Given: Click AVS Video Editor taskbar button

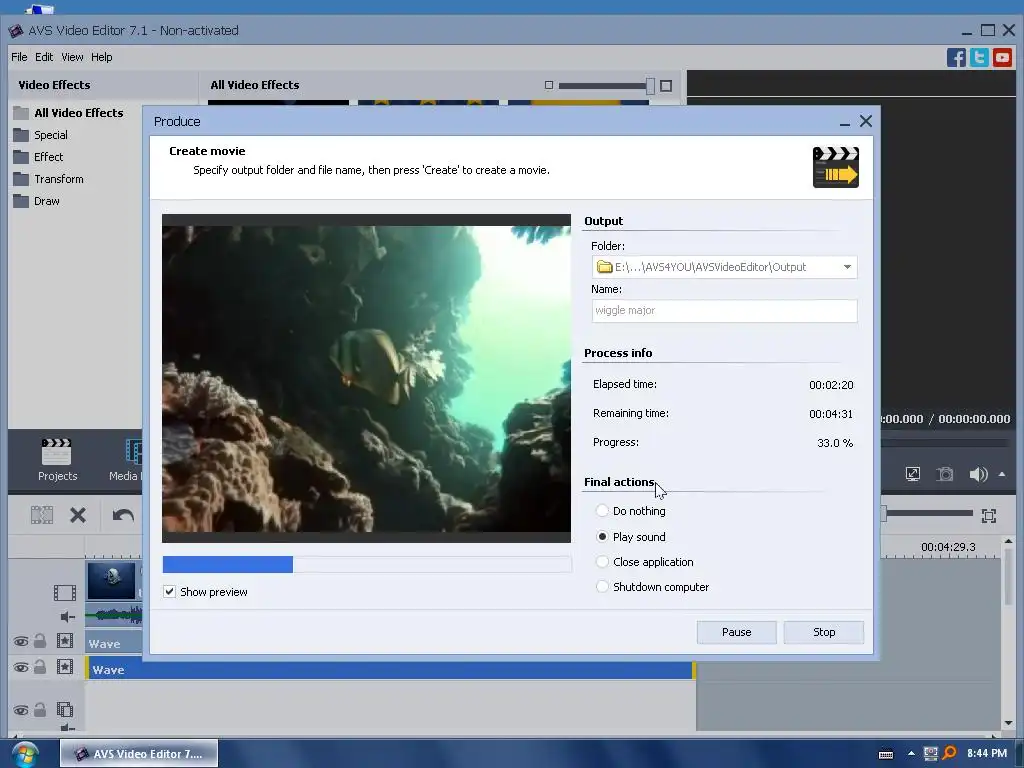Looking at the screenshot, I should [139, 754].
